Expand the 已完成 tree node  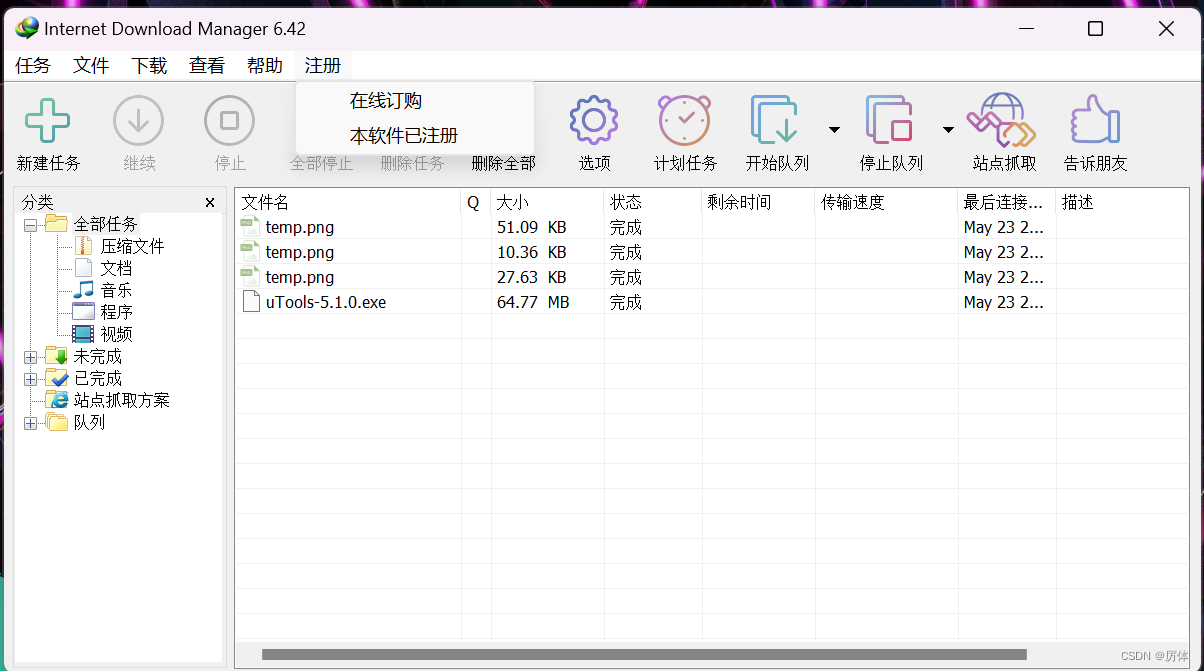[30, 378]
